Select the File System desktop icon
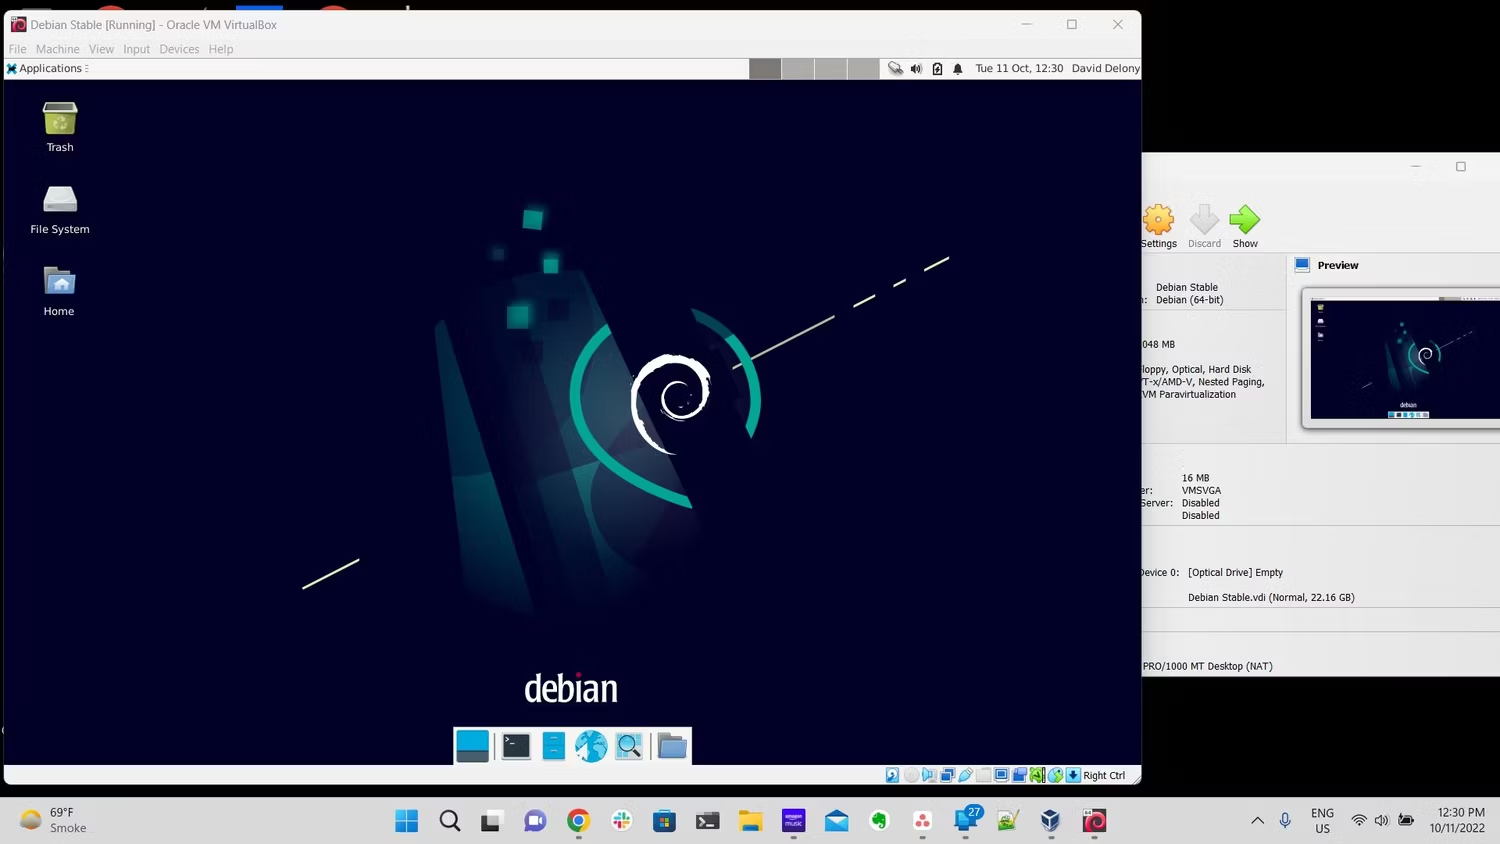The image size is (1500, 844). 60,210
